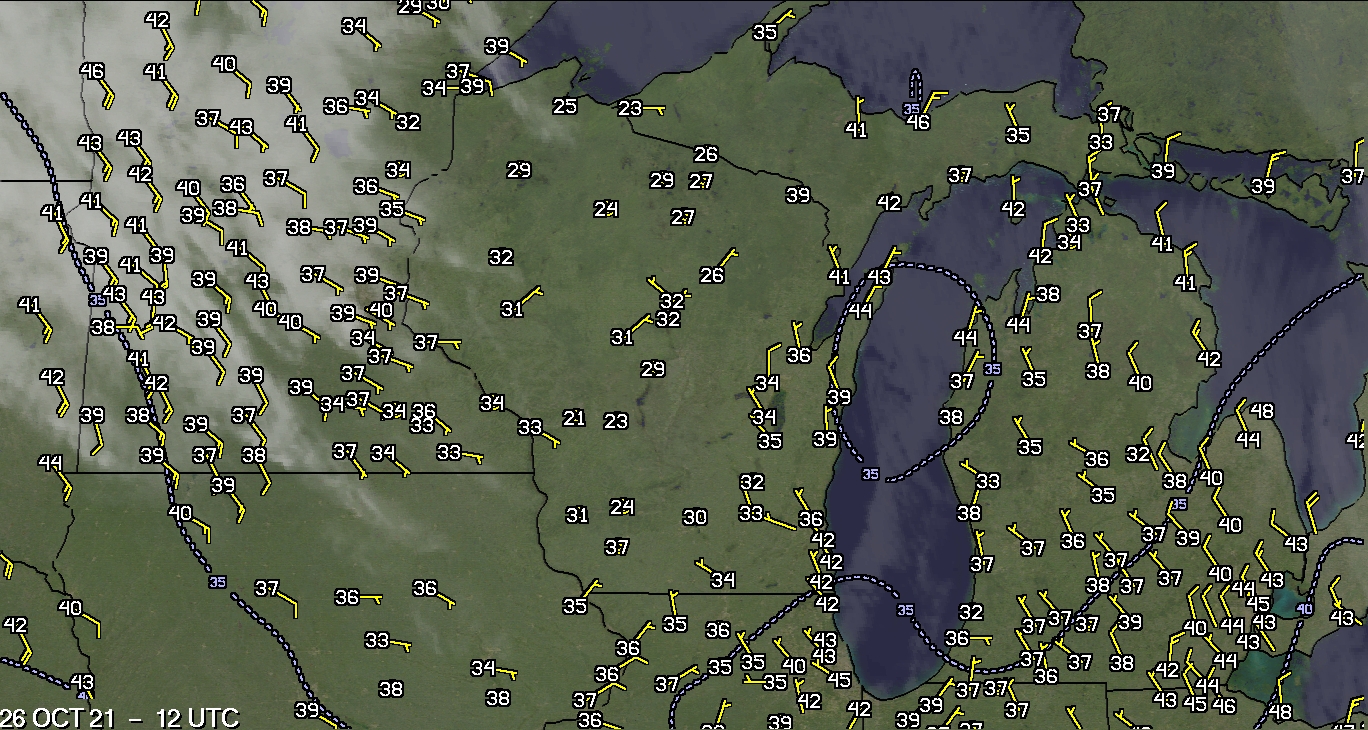Select the 35 isotherm label on Lake Michigan's east shore
This screenshot has height=730, width=1368.
(x=992, y=369)
